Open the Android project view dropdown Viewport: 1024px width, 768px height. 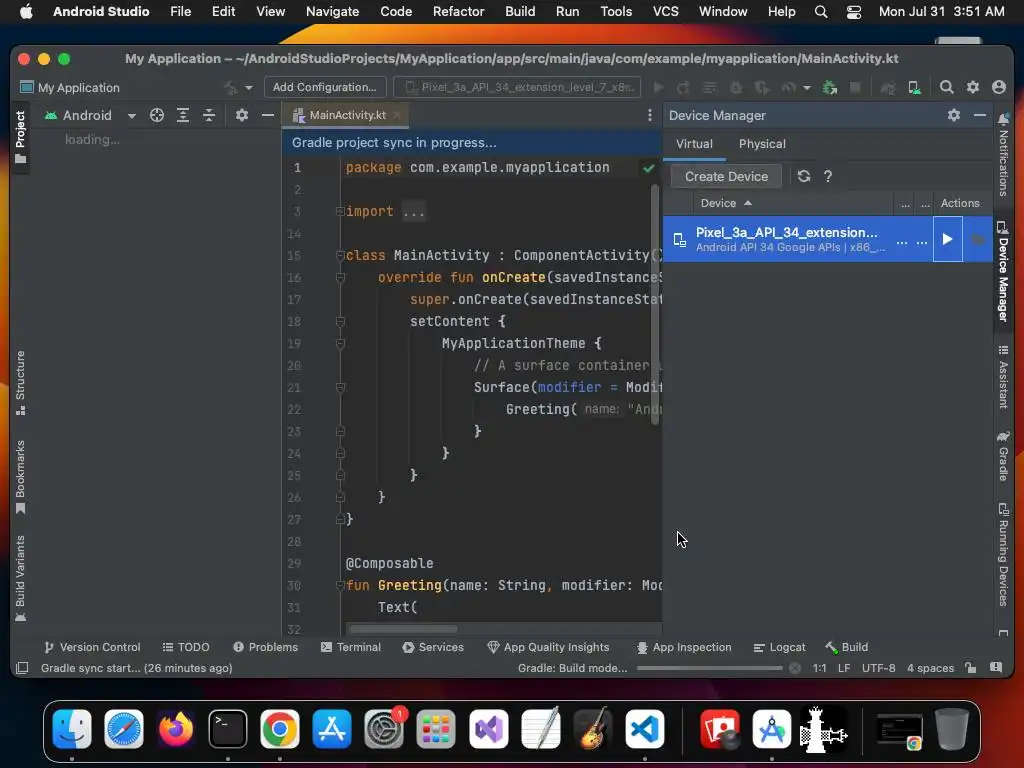(x=89, y=115)
